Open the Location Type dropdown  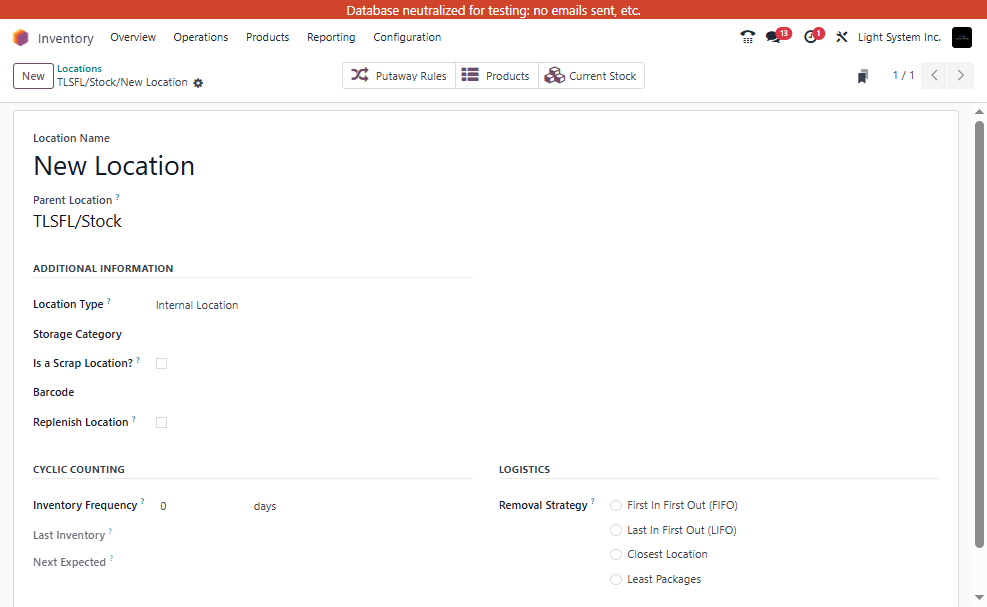coord(313,305)
